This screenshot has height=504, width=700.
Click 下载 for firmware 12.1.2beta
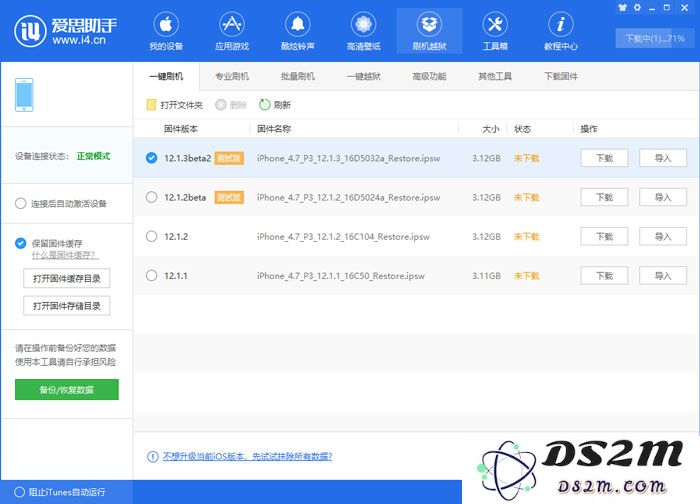[x=604, y=197]
